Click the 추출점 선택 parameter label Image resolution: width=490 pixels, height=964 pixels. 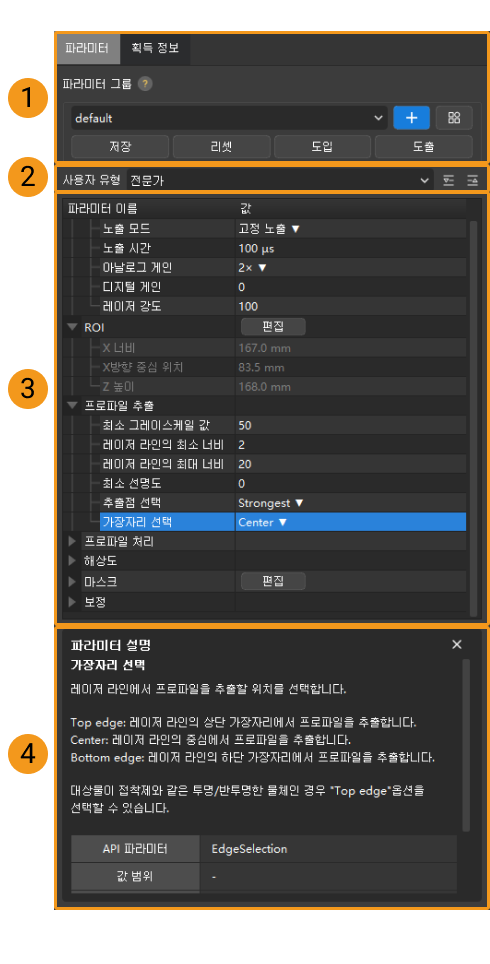click(132, 503)
